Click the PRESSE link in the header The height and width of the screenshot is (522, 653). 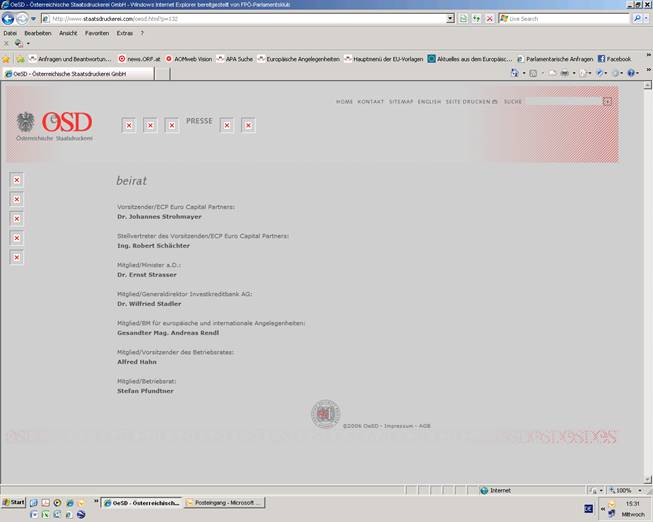[x=199, y=121]
